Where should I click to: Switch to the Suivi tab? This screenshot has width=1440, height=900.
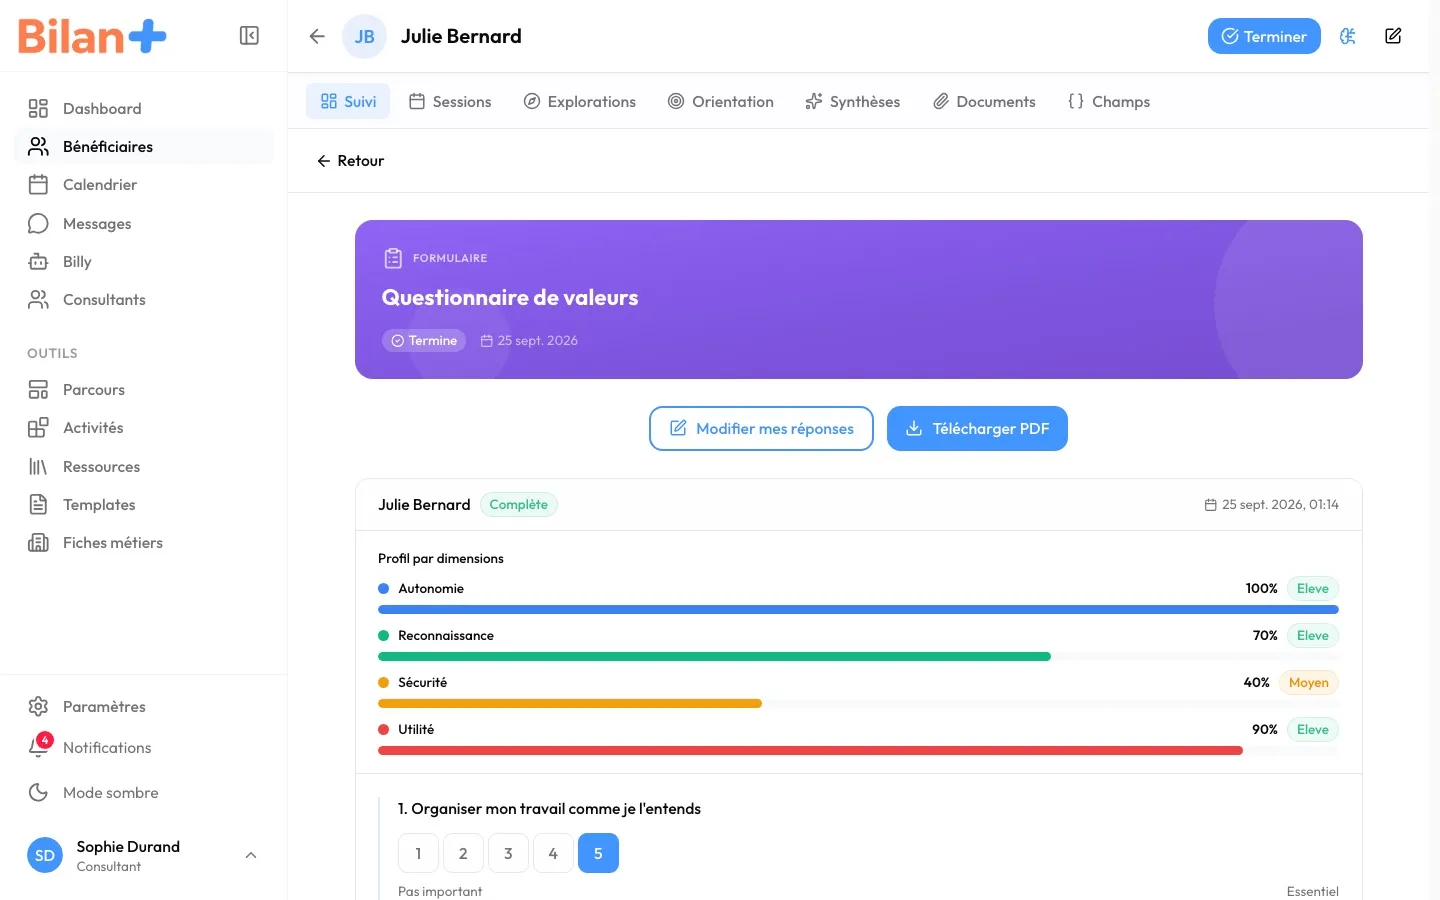click(348, 101)
